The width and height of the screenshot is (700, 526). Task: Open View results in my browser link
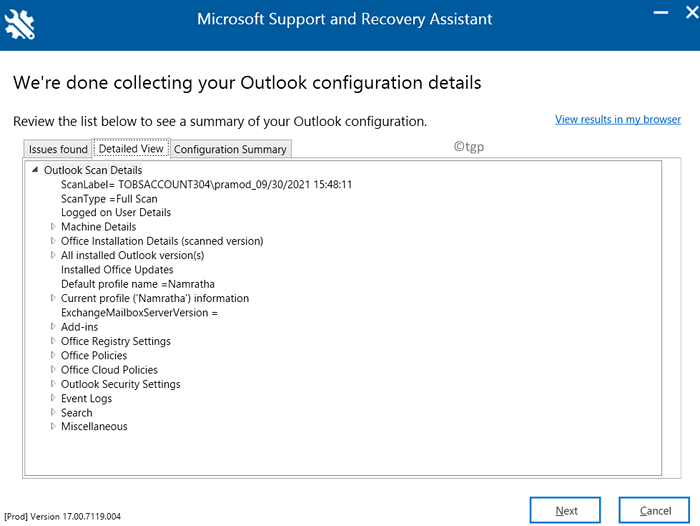[x=617, y=120]
